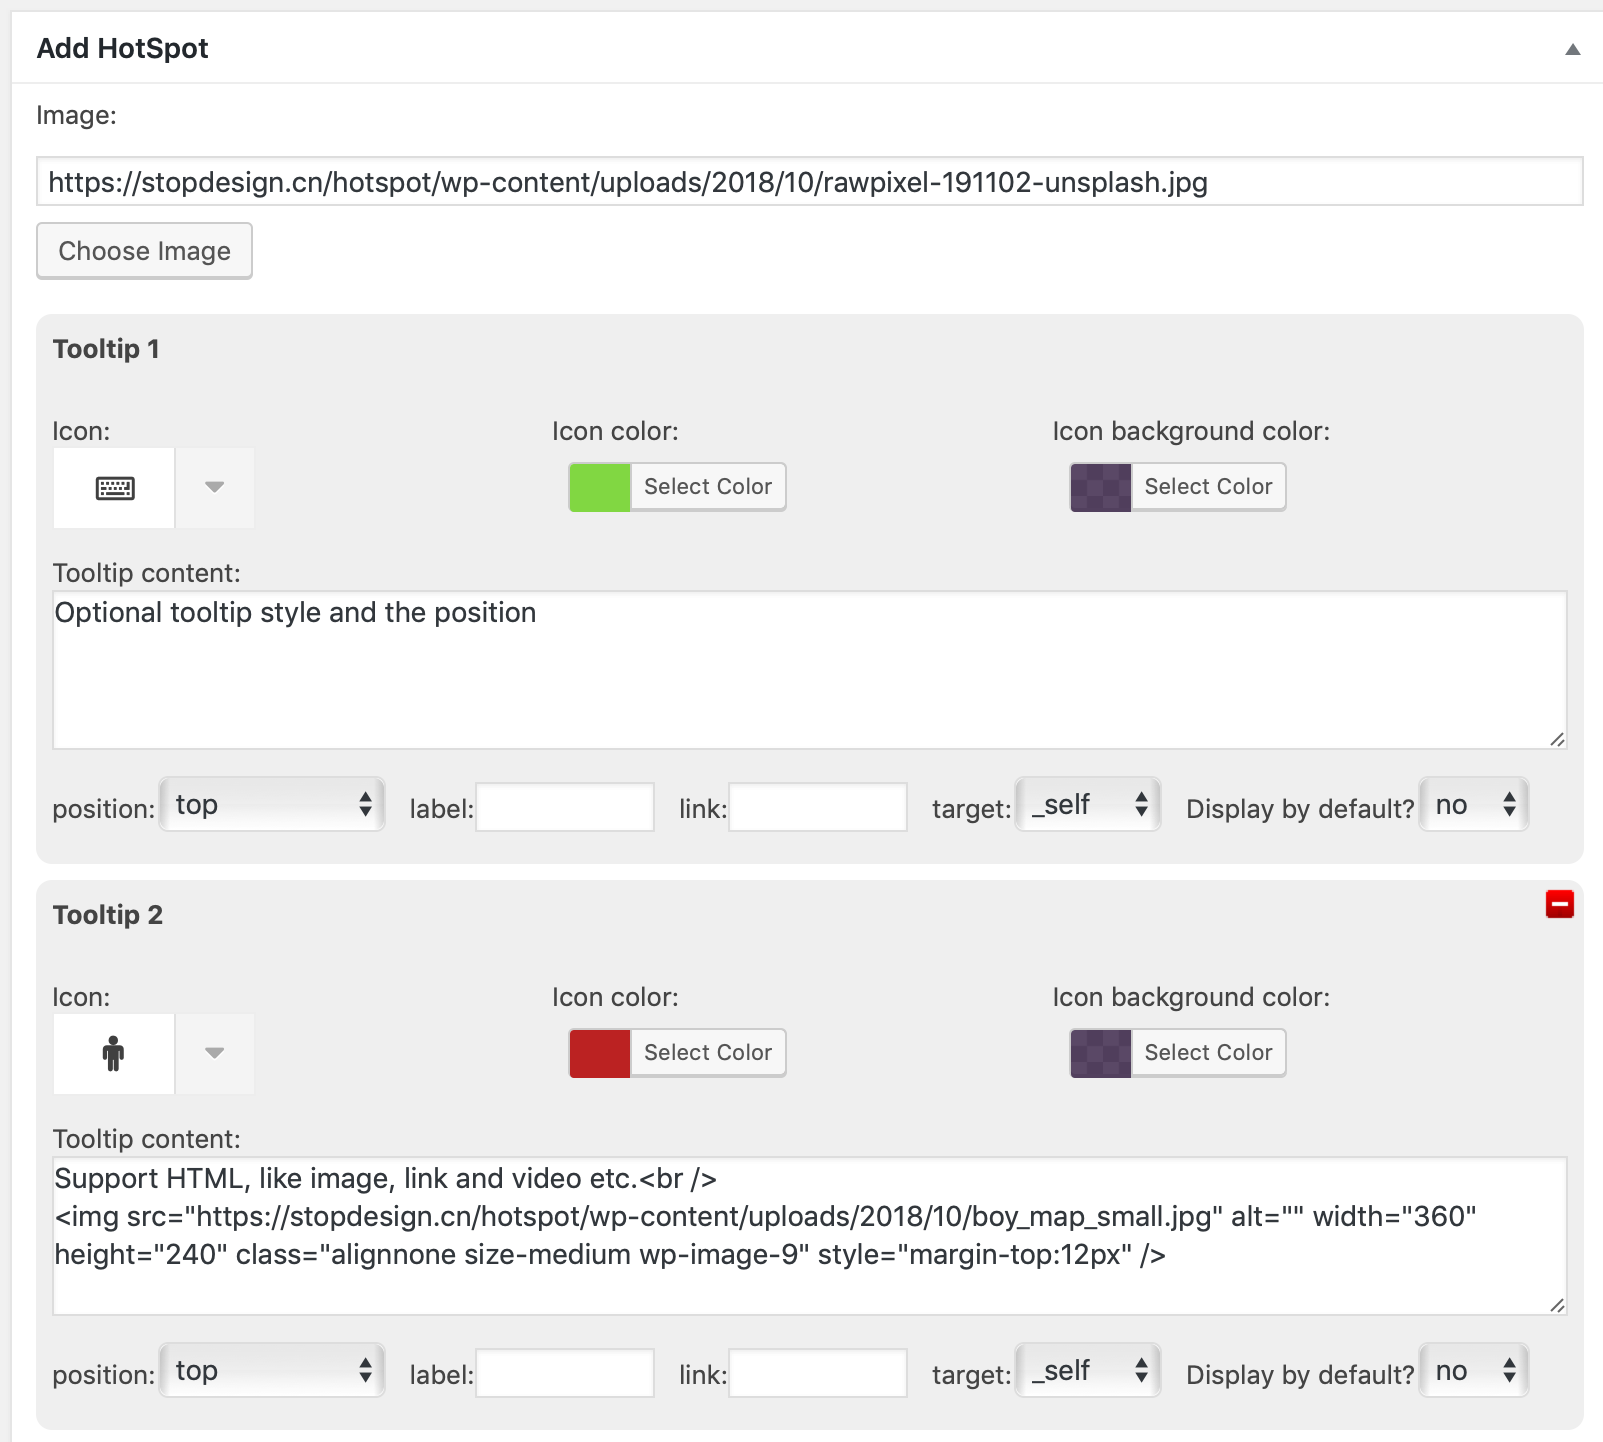This screenshot has width=1603, height=1442.
Task: Remove Tooltip 2 with red minus icon
Action: [x=1559, y=904]
